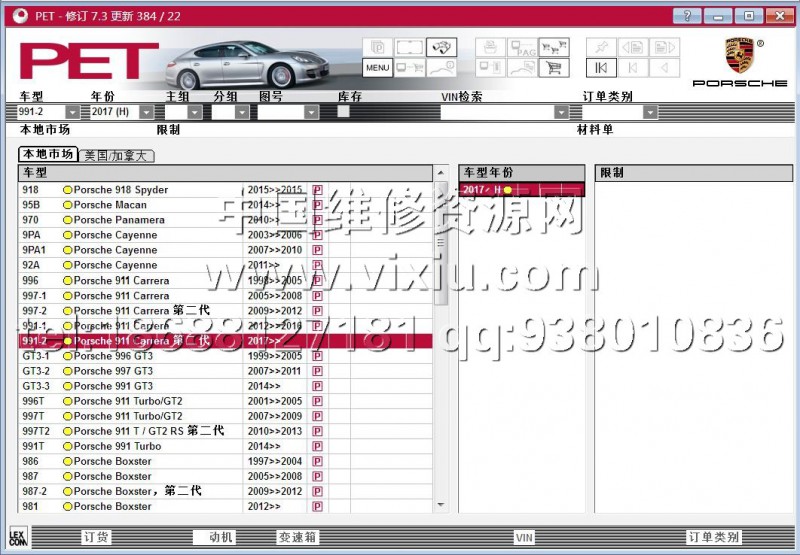
Task: Click the PAG monitor icon
Action: pos(522,47)
